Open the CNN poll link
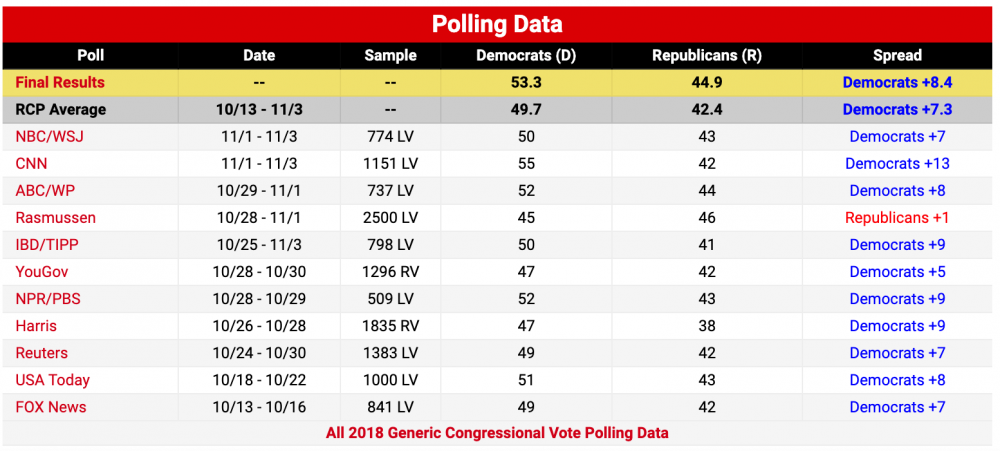 click(x=31, y=163)
